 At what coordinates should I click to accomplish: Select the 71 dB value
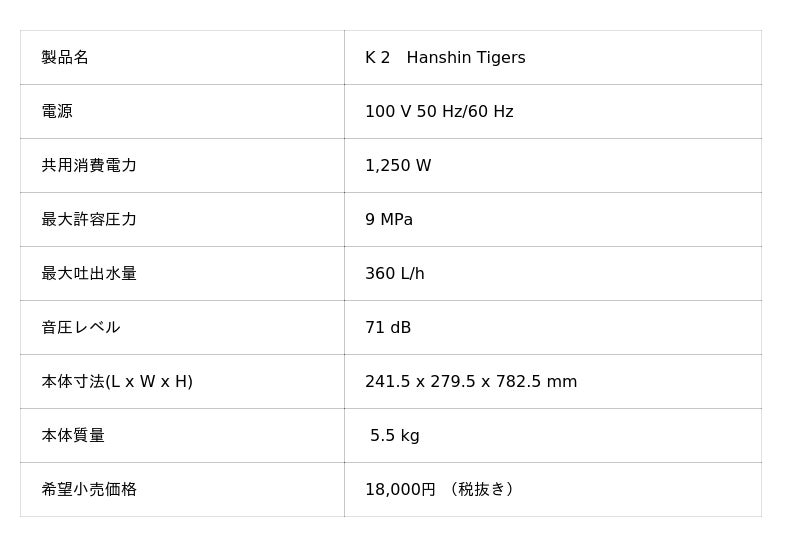[388, 328]
